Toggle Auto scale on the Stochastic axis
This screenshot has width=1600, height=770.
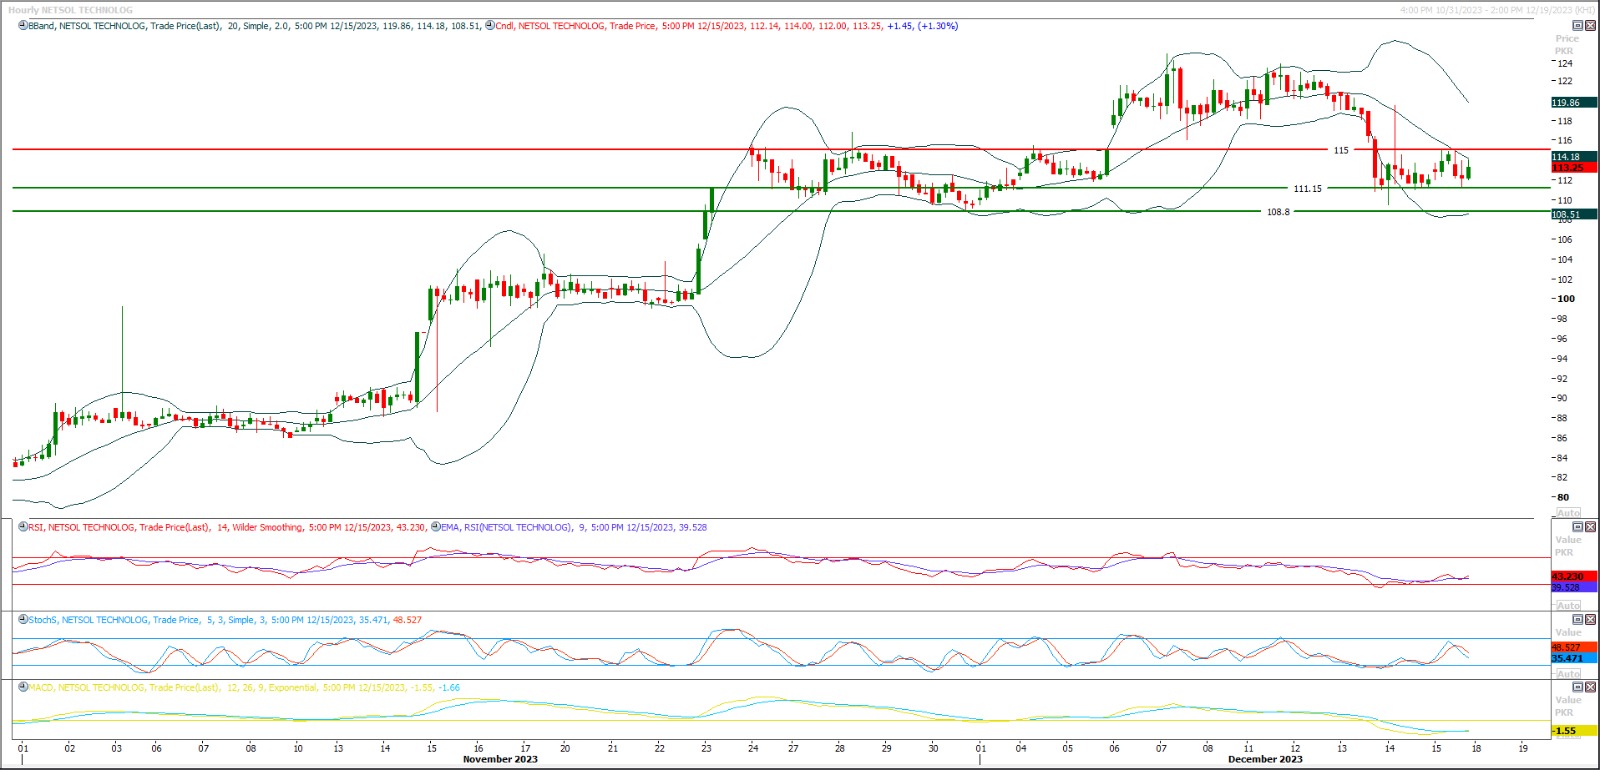(x=1568, y=673)
